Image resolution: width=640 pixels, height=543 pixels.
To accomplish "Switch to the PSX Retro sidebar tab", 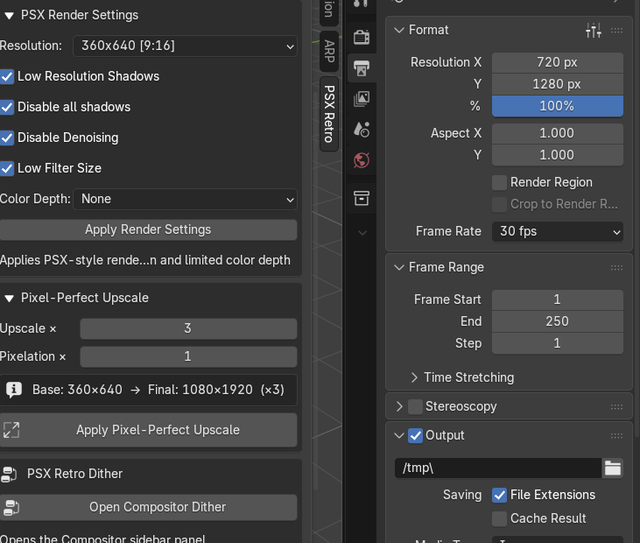I will pos(329,114).
